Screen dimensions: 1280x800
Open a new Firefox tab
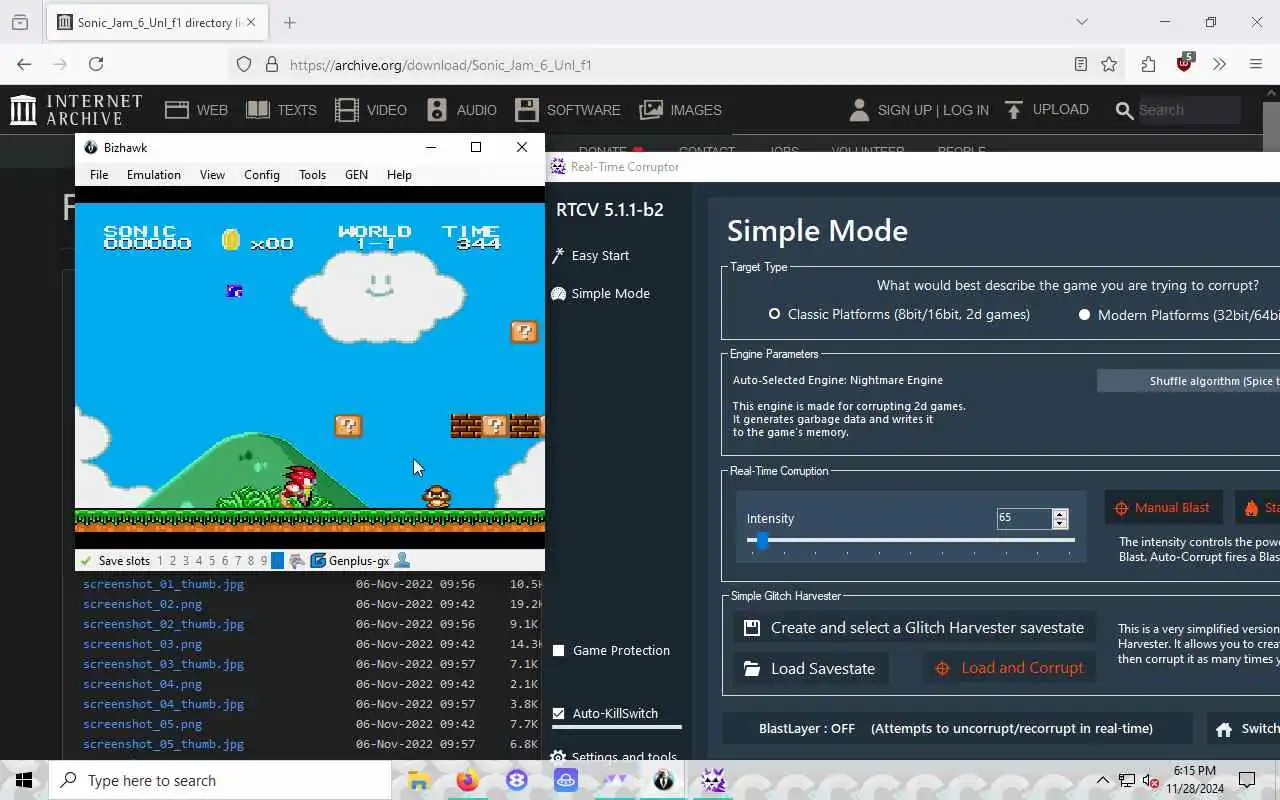tap(290, 22)
